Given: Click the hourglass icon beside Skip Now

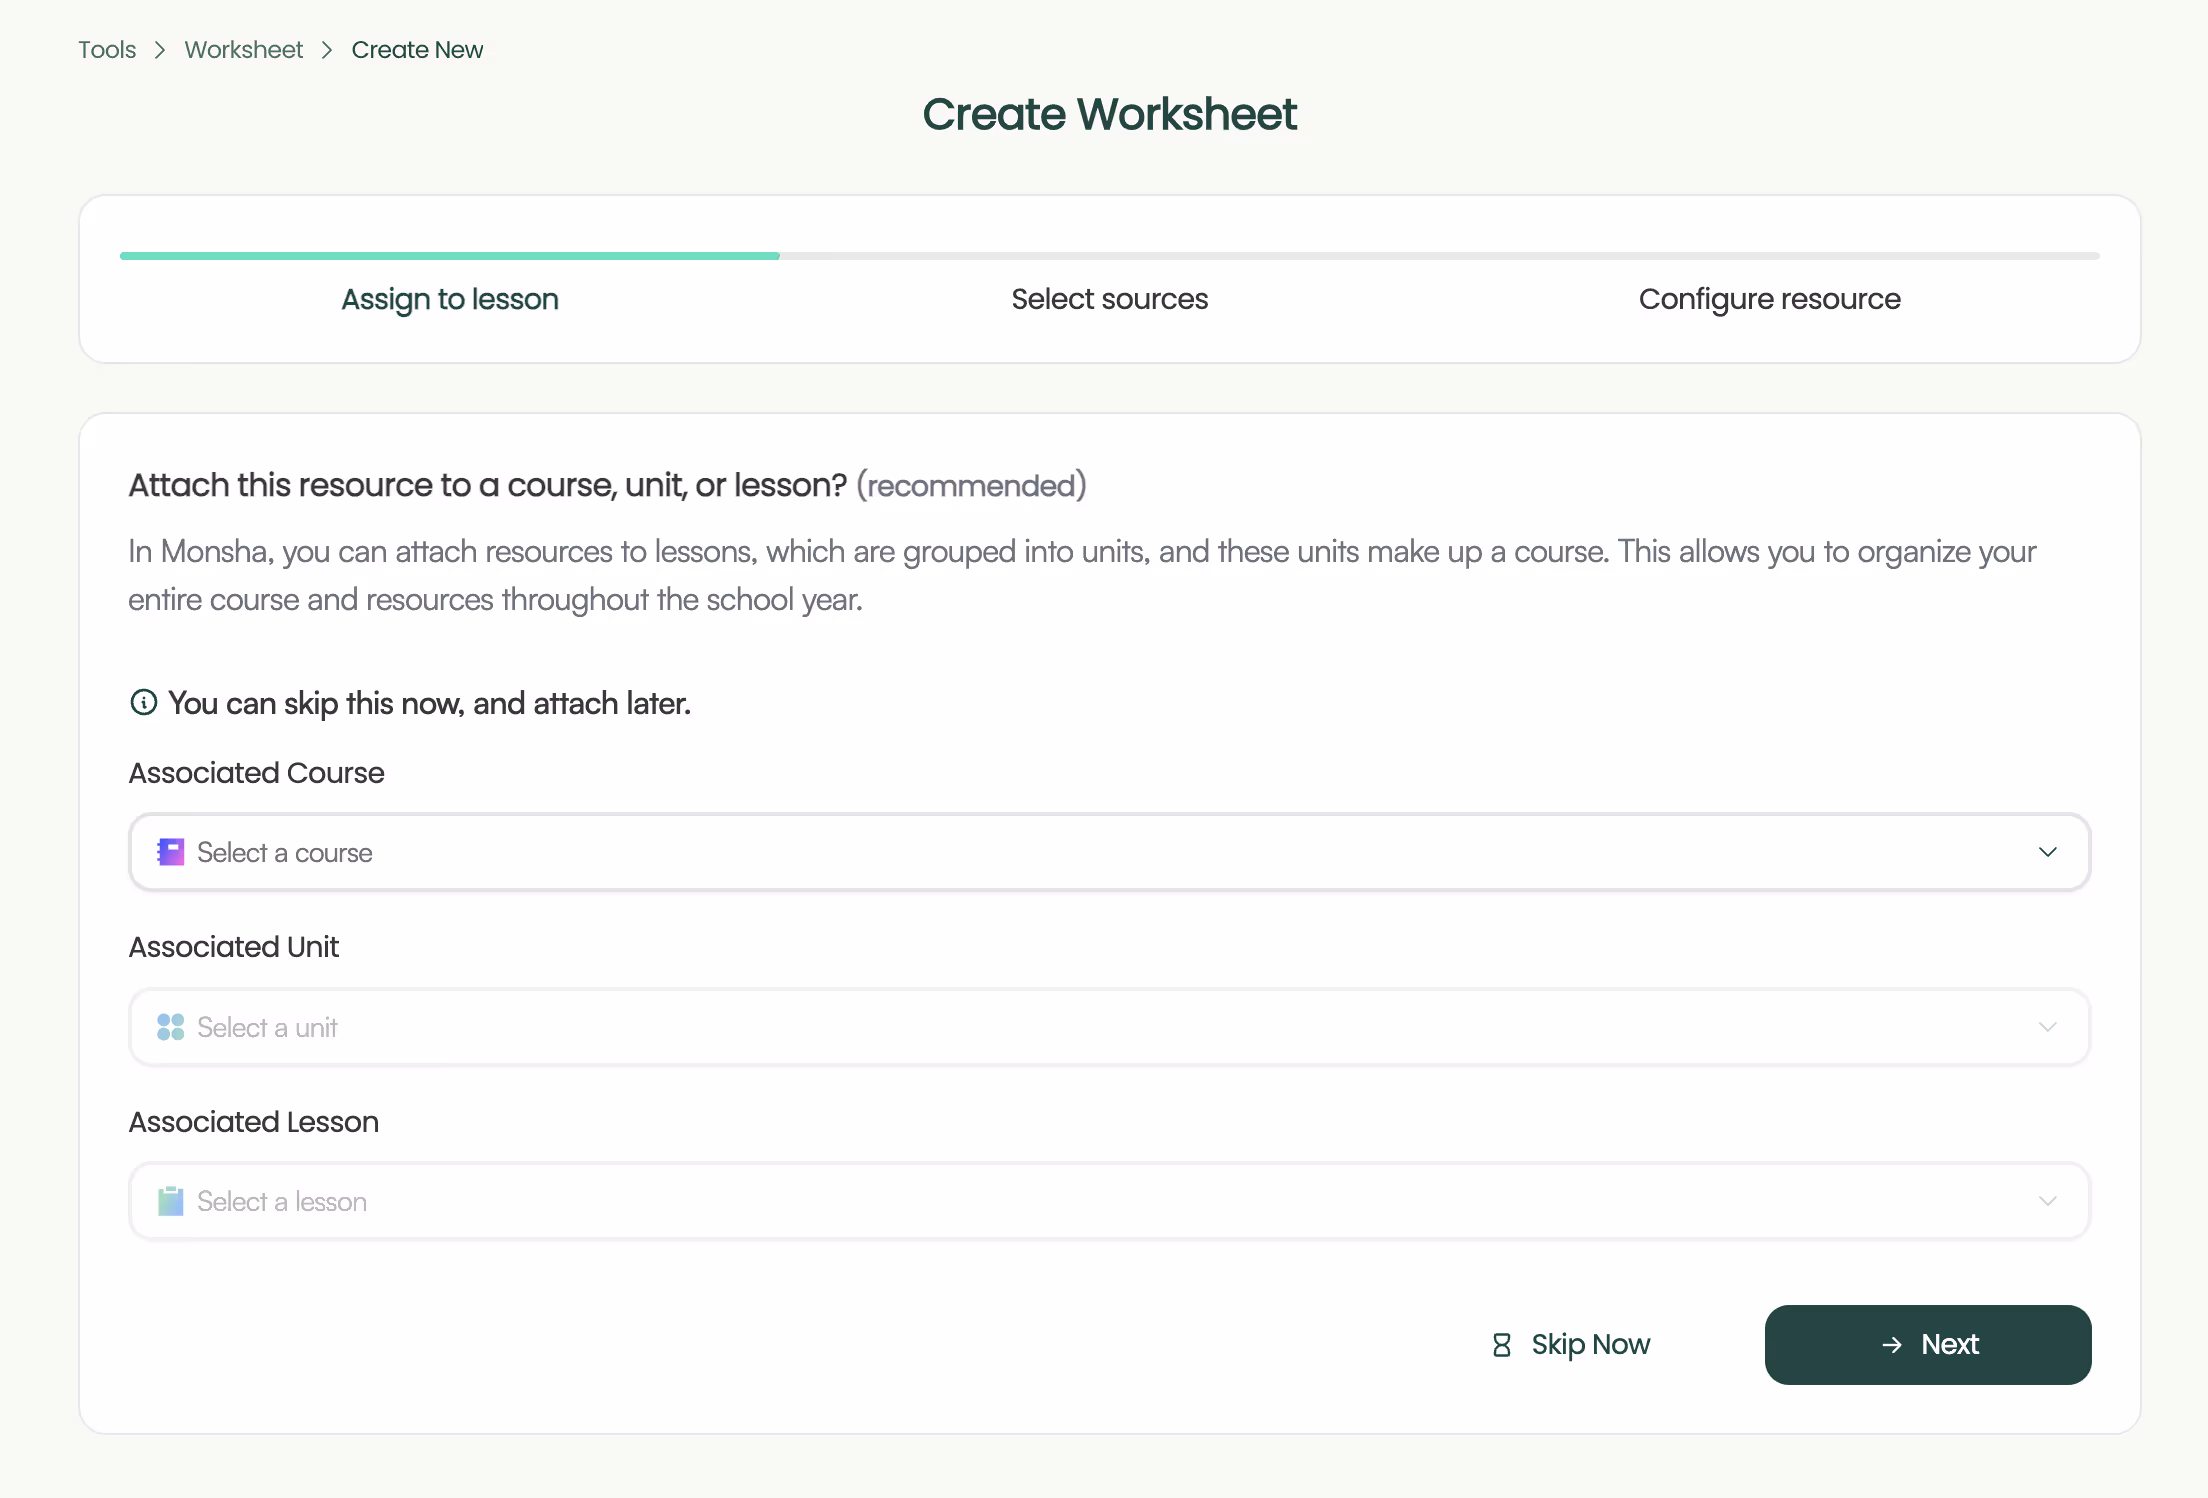Looking at the screenshot, I should pyautogui.click(x=1501, y=1345).
